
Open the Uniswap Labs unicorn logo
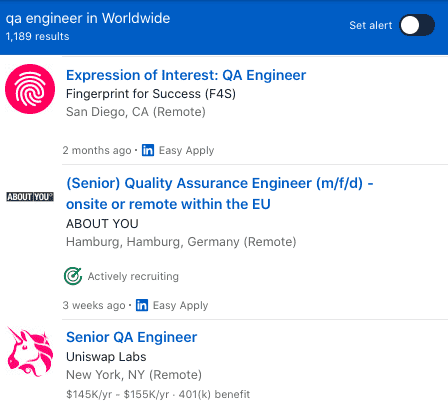click(x=30, y=352)
